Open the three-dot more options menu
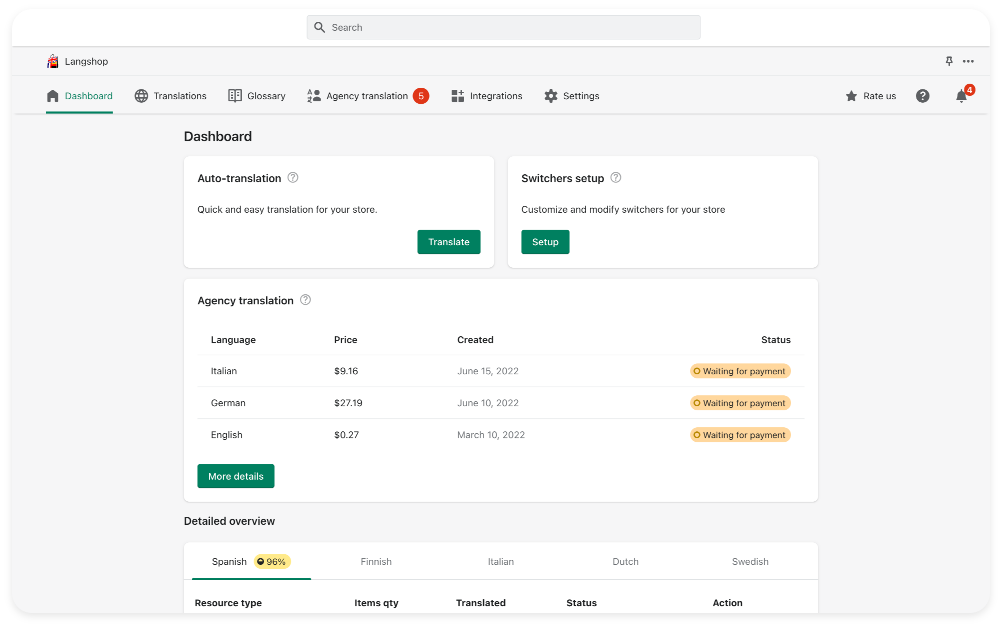The image size is (1002, 628). pyautogui.click(x=968, y=61)
